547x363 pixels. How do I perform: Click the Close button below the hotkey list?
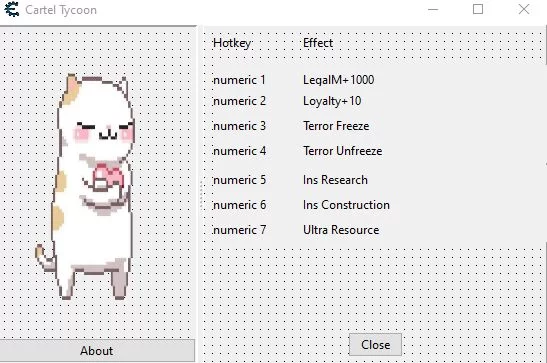(375, 345)
